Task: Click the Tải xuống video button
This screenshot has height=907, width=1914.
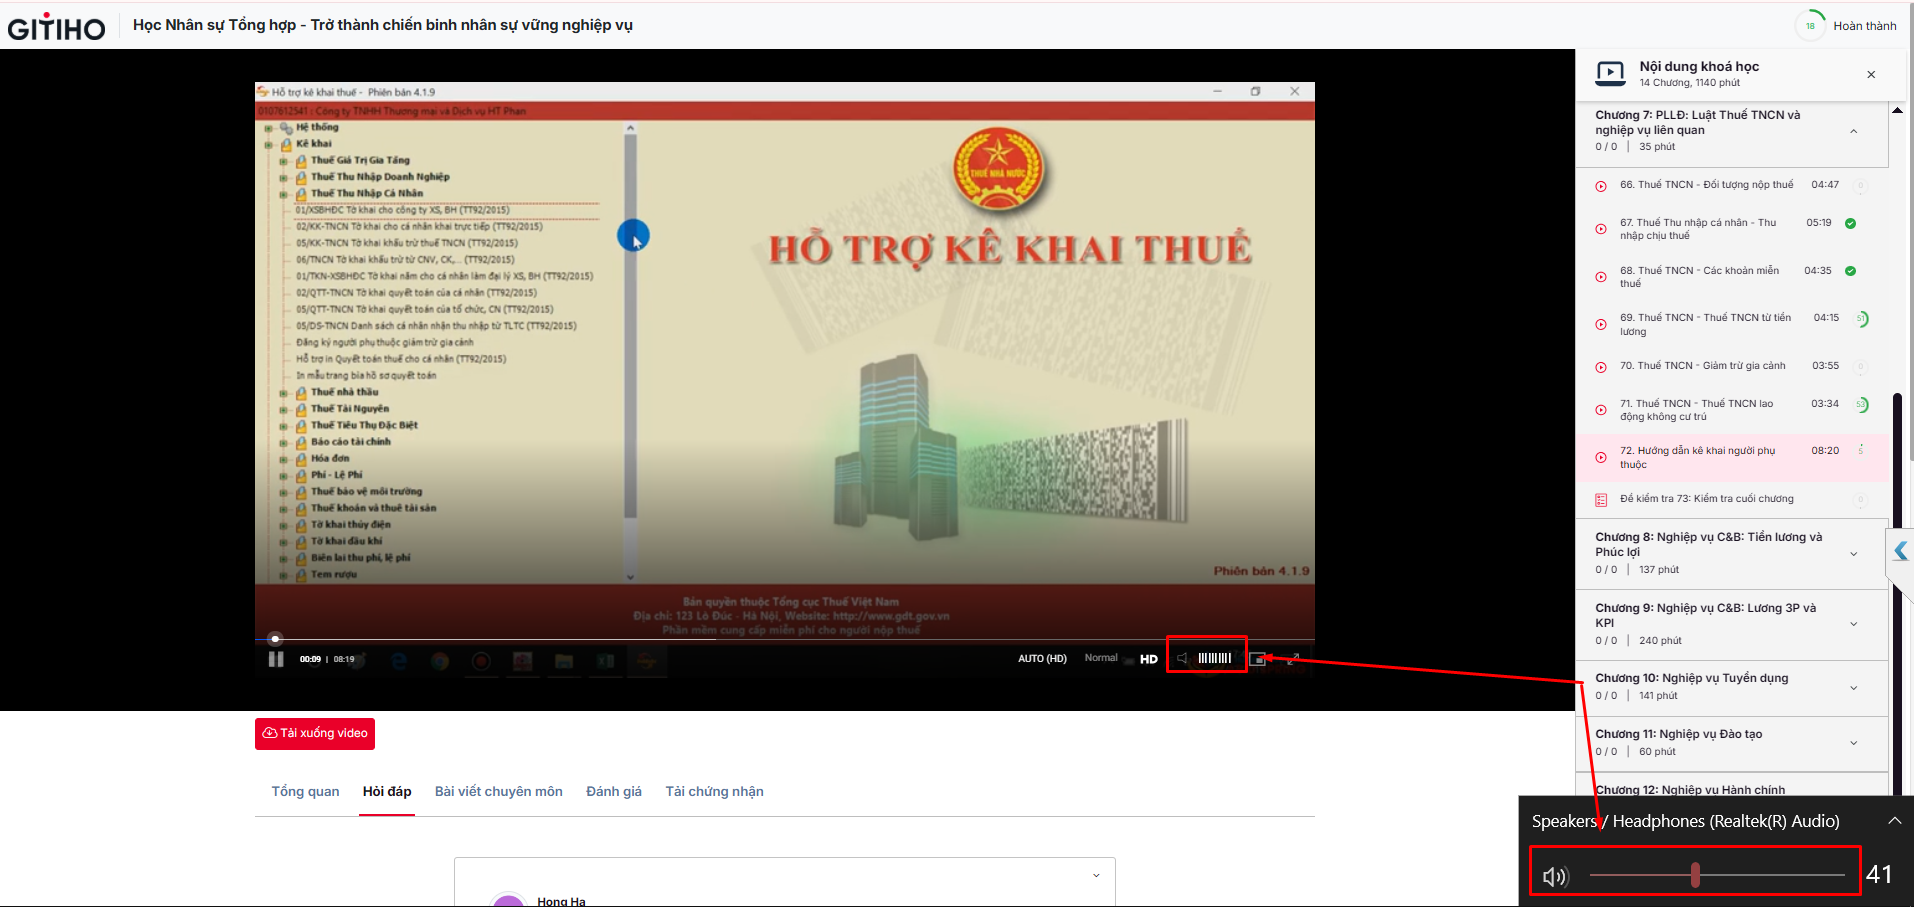Action: [x=315, y=734]
